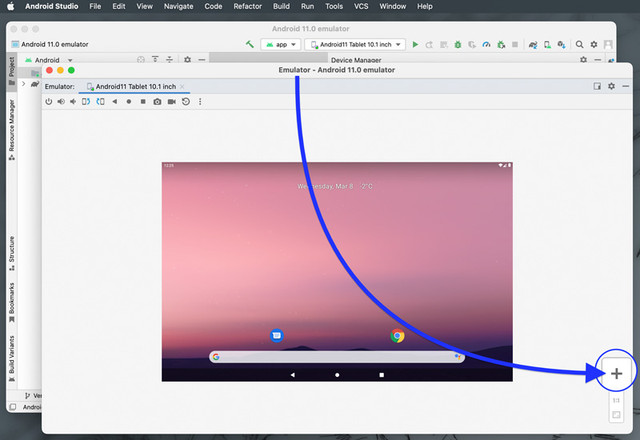Open the Android11 Tablet device selector dropdown
Image resolution: width=640 pixels, height=440 pixels.
coord(355,44)
